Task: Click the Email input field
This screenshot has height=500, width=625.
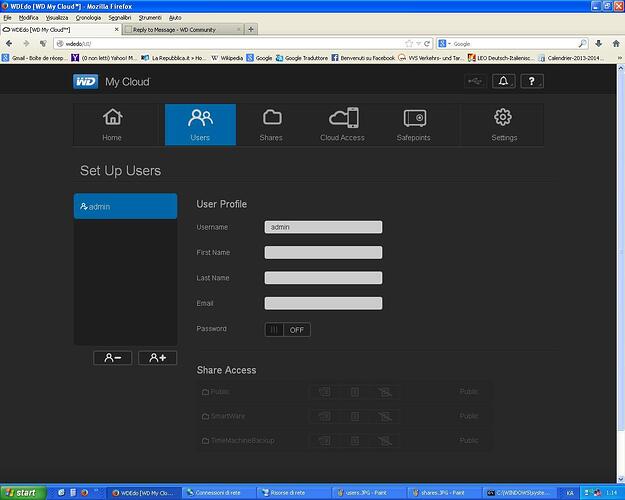Action: 323,303
